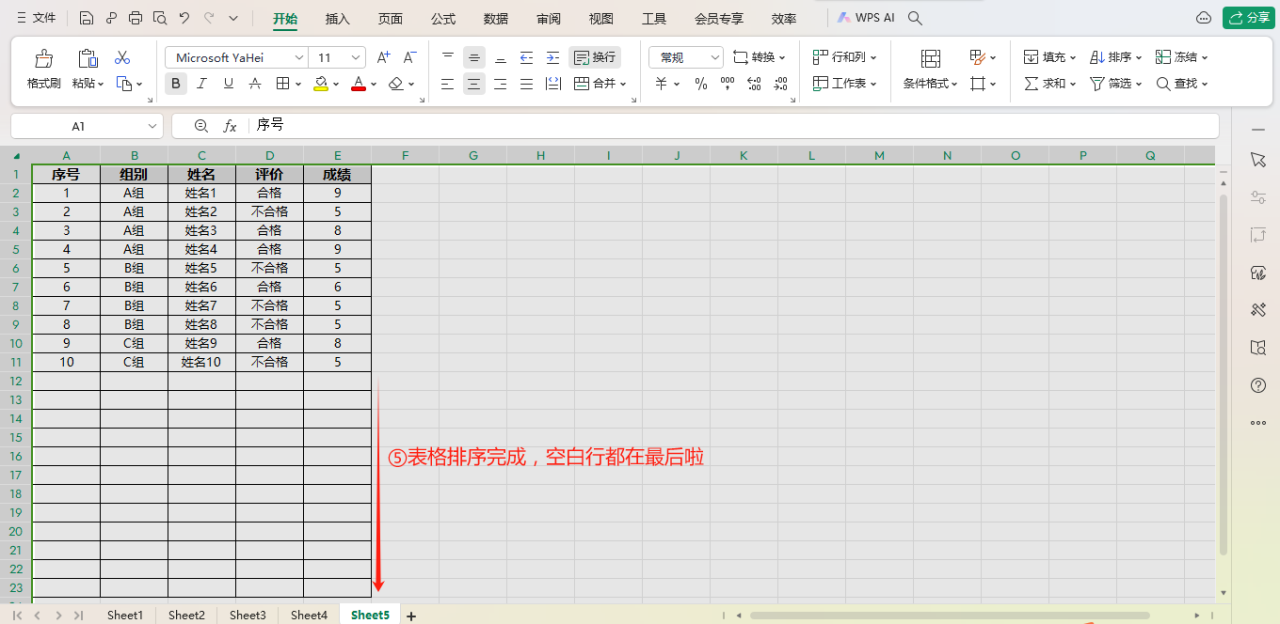Viewport: 1280px width, 624px height.
Task: Toggle Italic formatting
Action: tap(202, 84)
